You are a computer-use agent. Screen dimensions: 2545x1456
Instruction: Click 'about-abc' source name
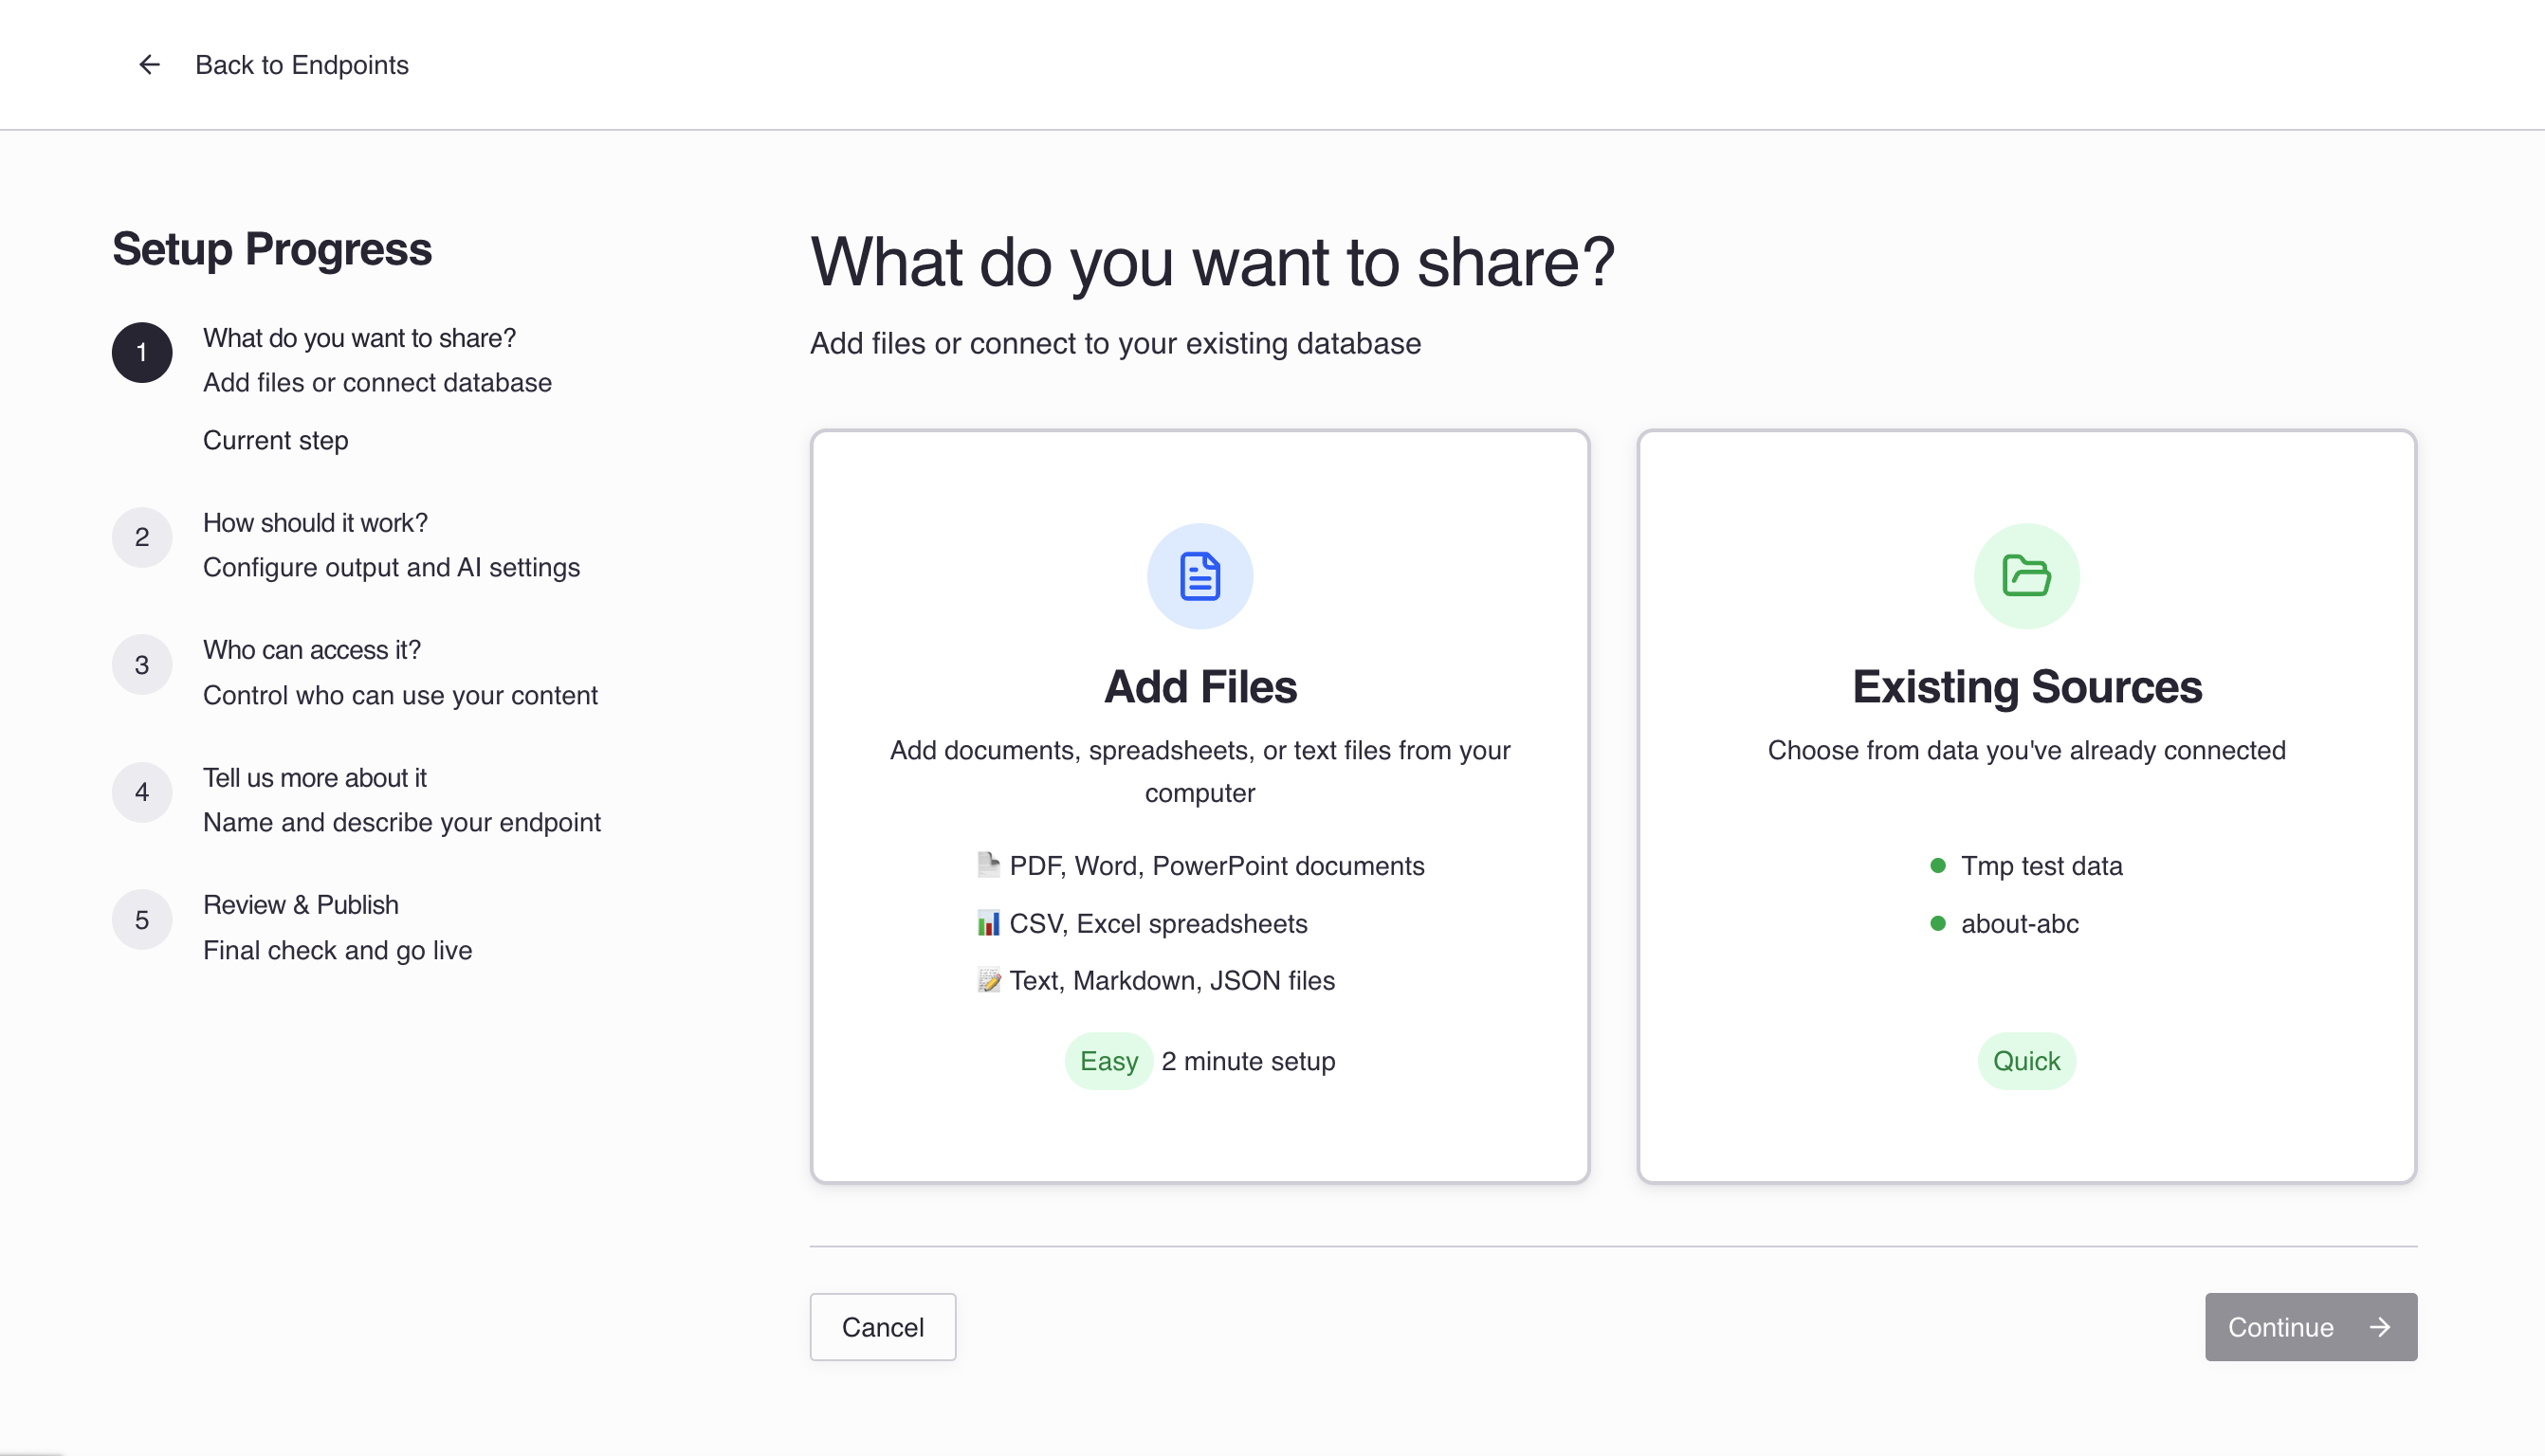coord(2019,923)
